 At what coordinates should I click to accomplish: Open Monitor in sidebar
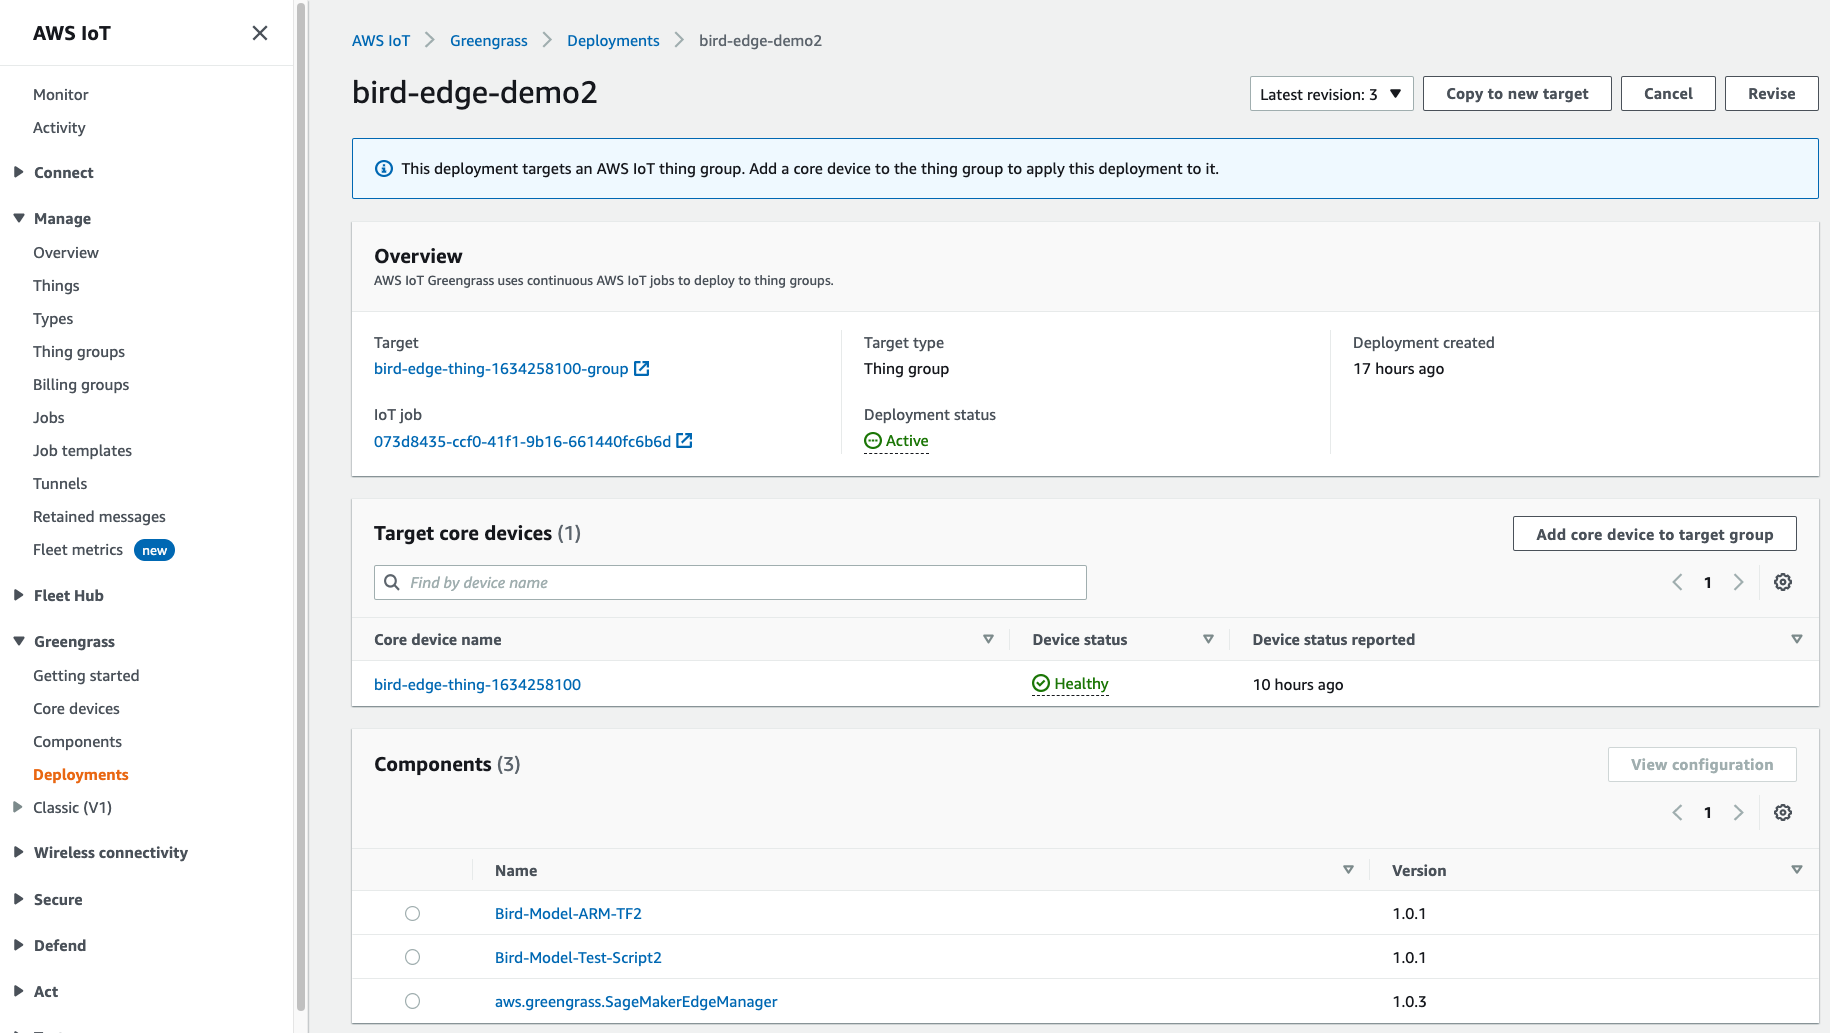61,95
